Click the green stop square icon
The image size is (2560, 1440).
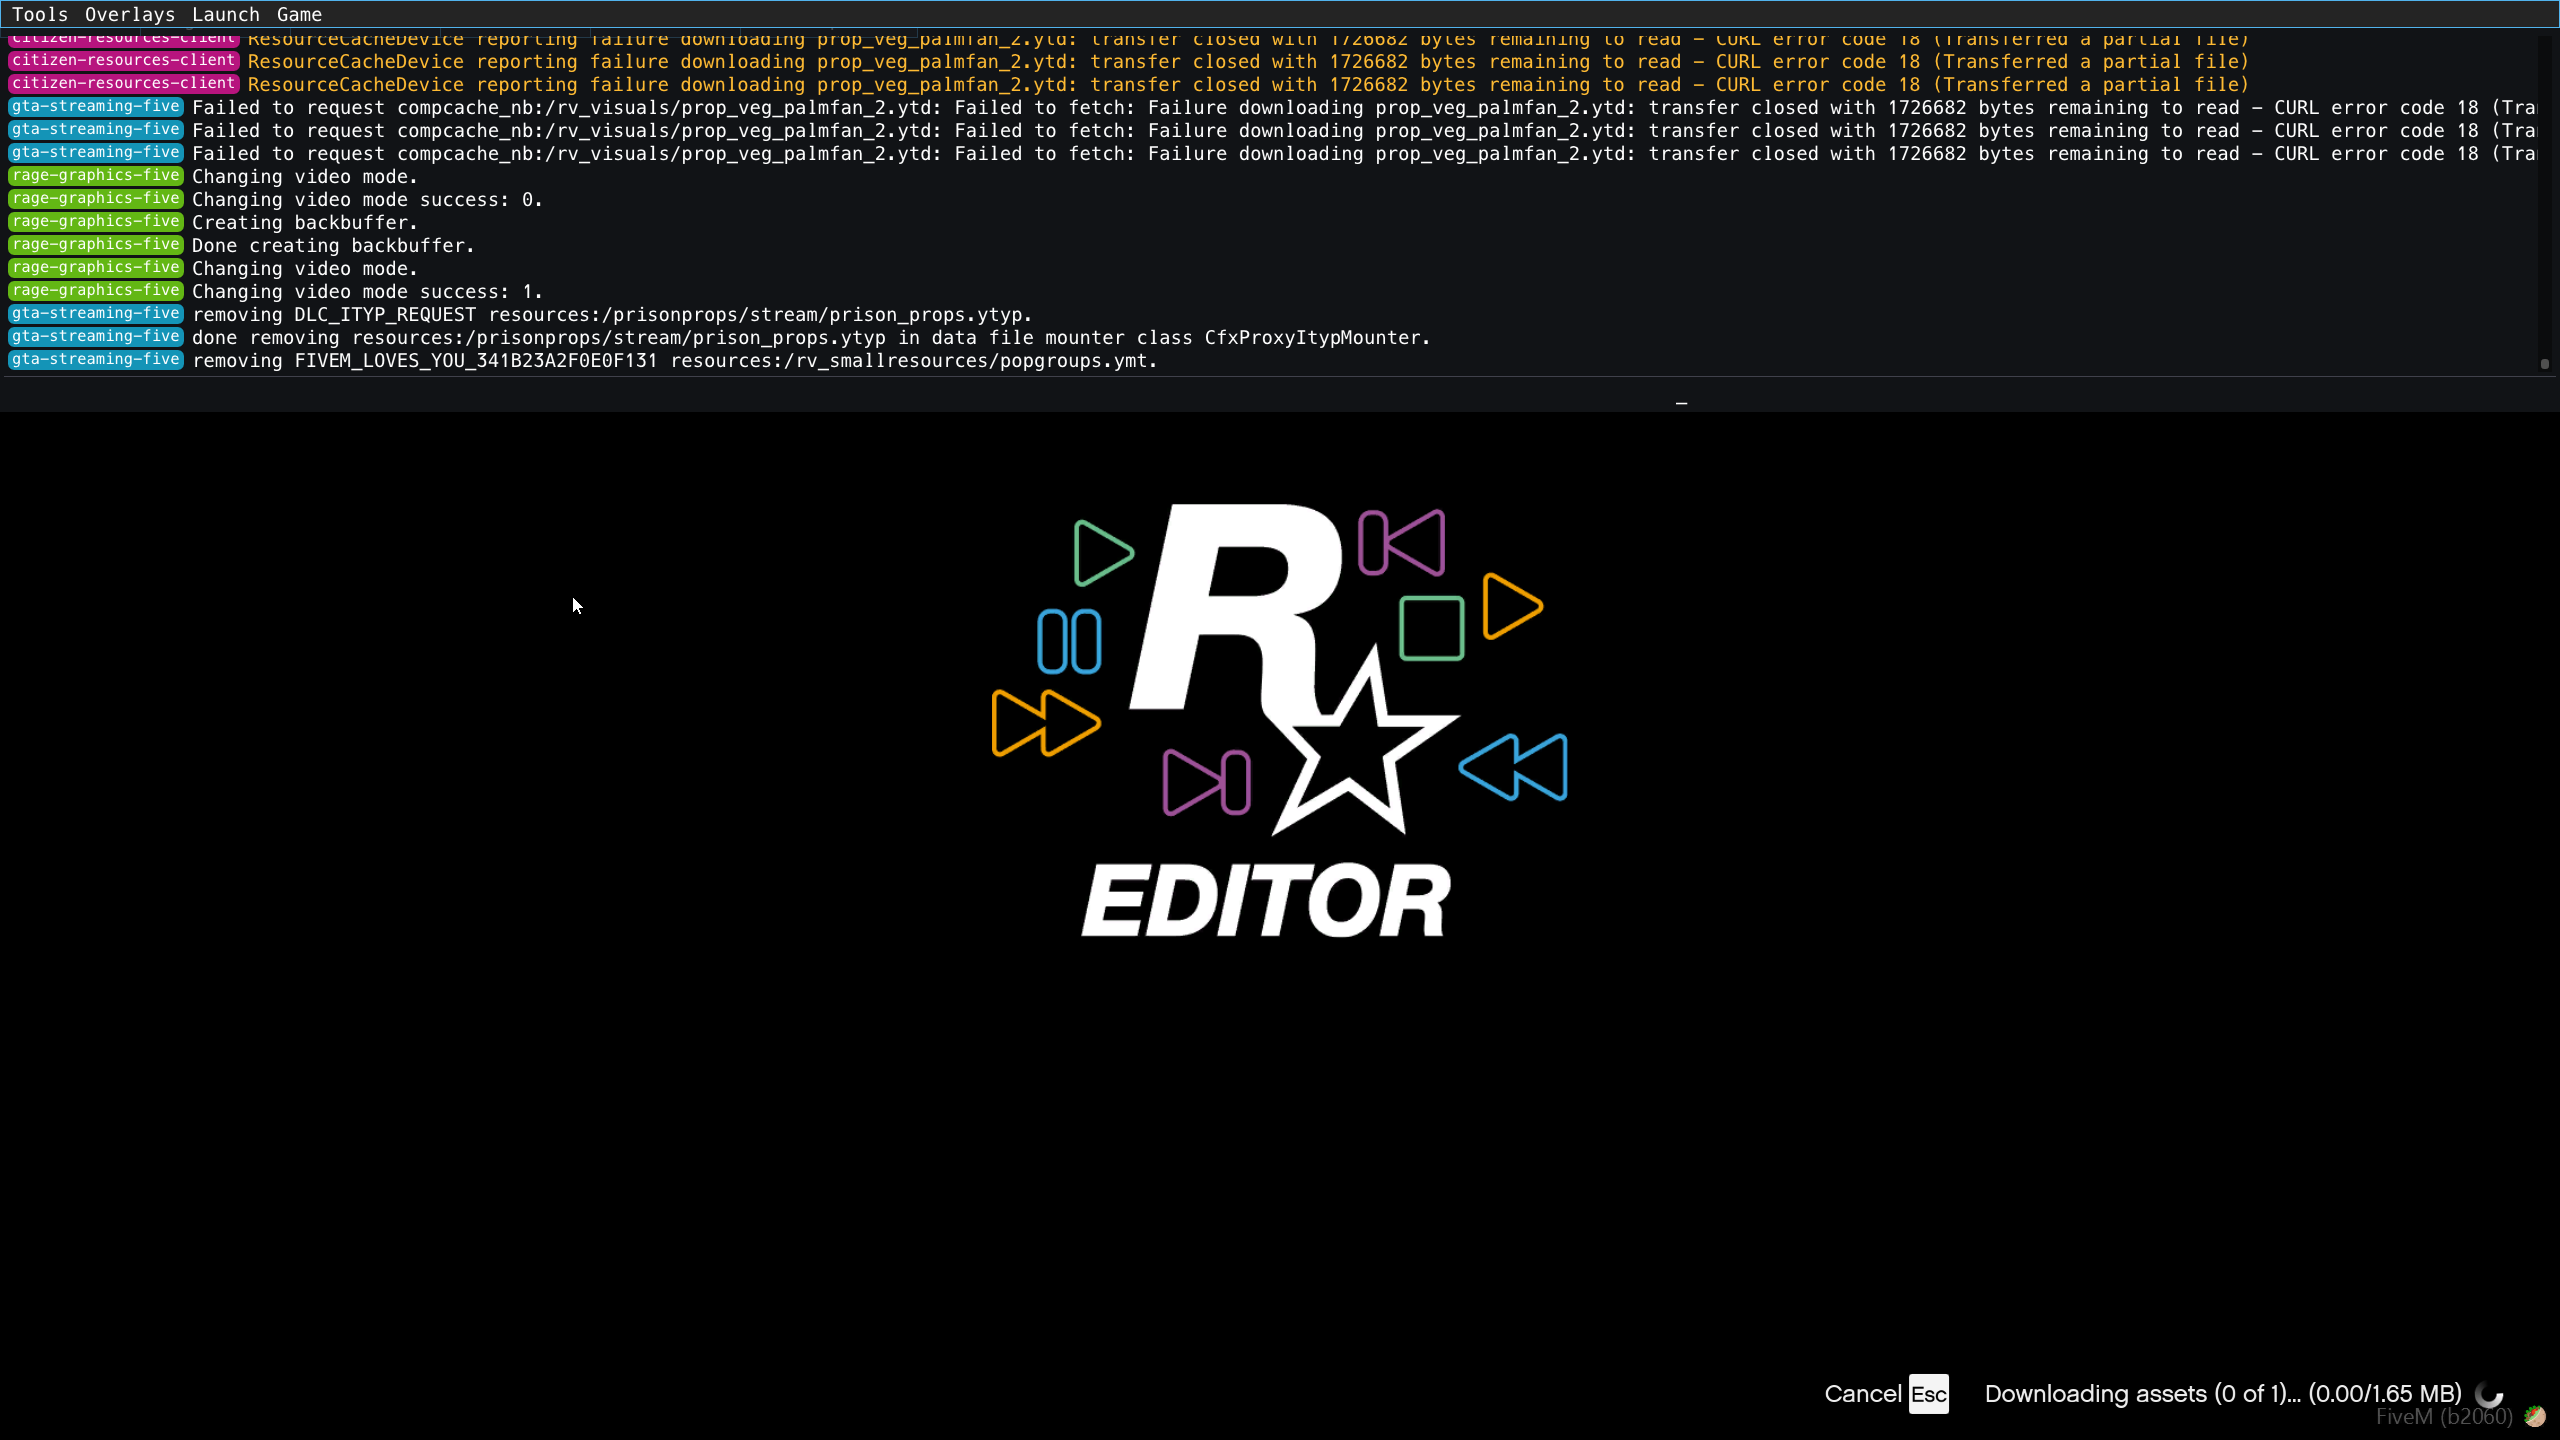click(x=1431, y=628)
